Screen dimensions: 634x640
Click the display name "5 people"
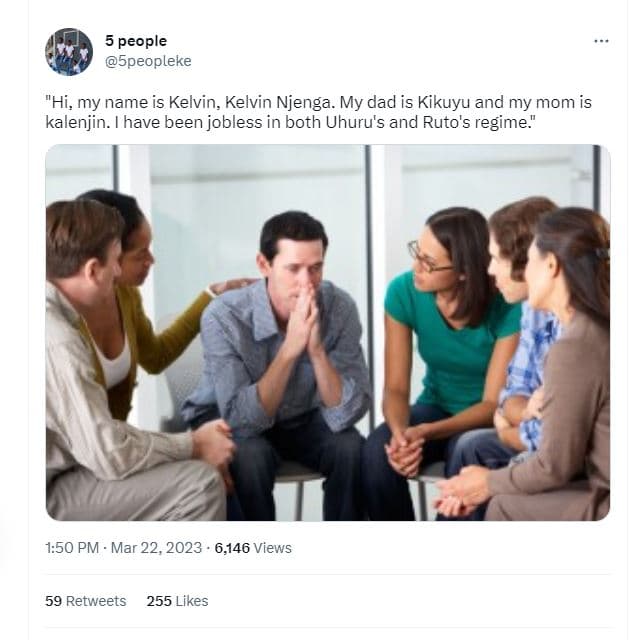tap(136, 41)
